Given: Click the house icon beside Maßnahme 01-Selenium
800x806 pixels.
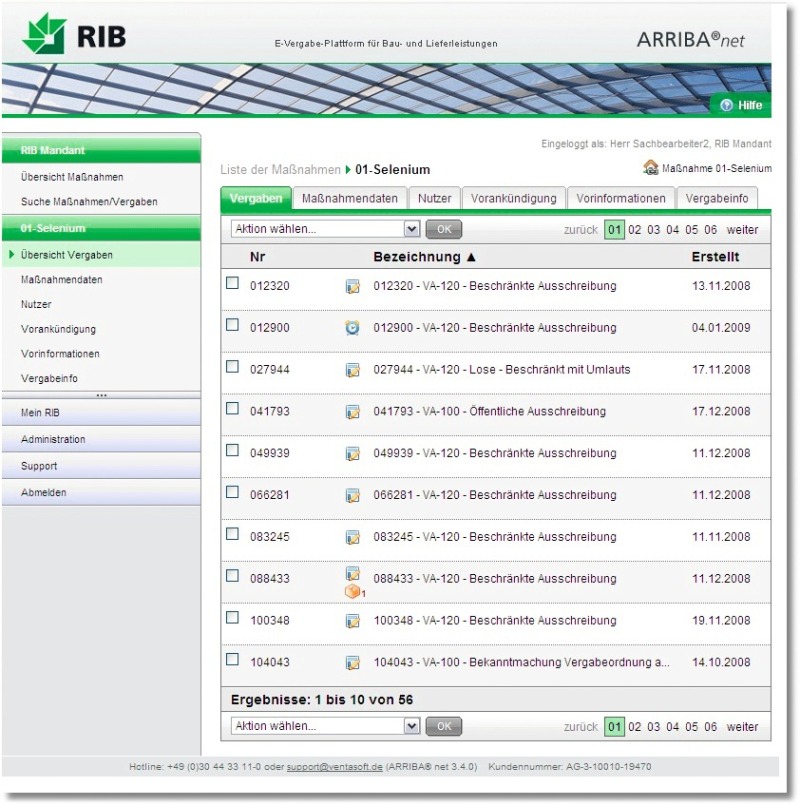Looking at the screenshot, I should [650, 167].
